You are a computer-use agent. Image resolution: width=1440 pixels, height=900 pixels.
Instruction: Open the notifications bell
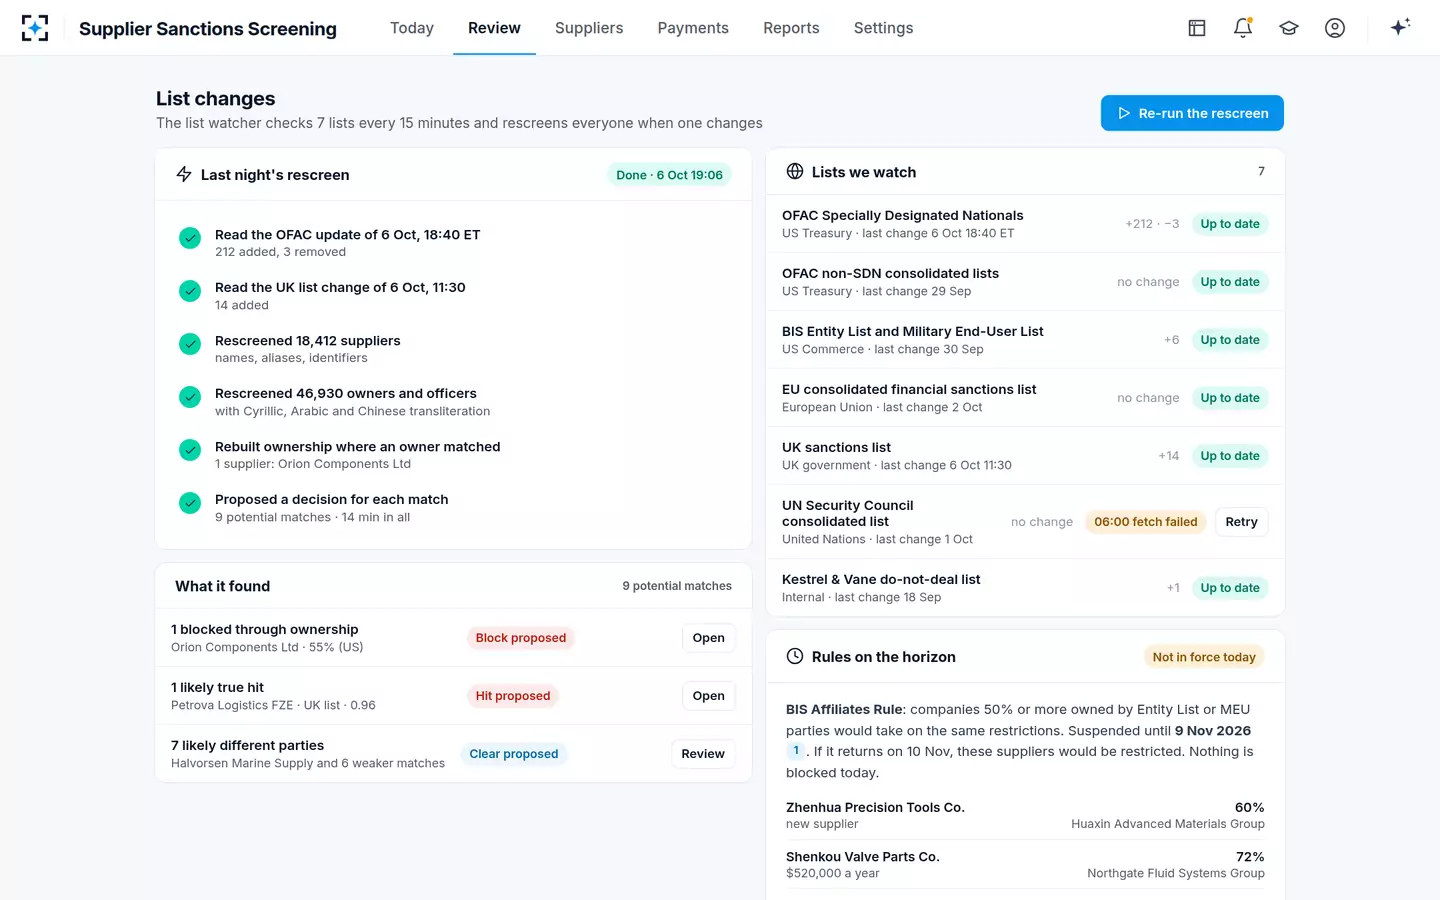1243,28
